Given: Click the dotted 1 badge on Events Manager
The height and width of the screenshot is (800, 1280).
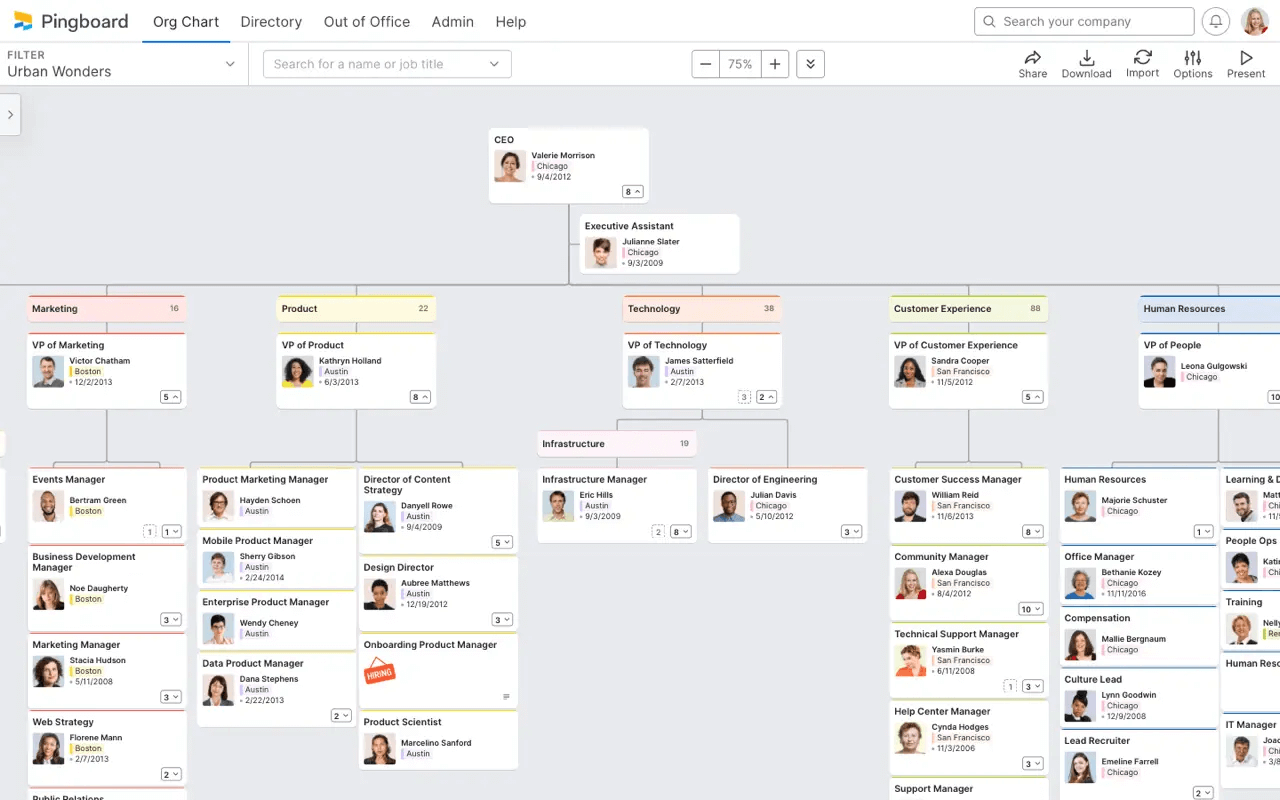Looking at the screenshot, I should [x=150, y=531].
